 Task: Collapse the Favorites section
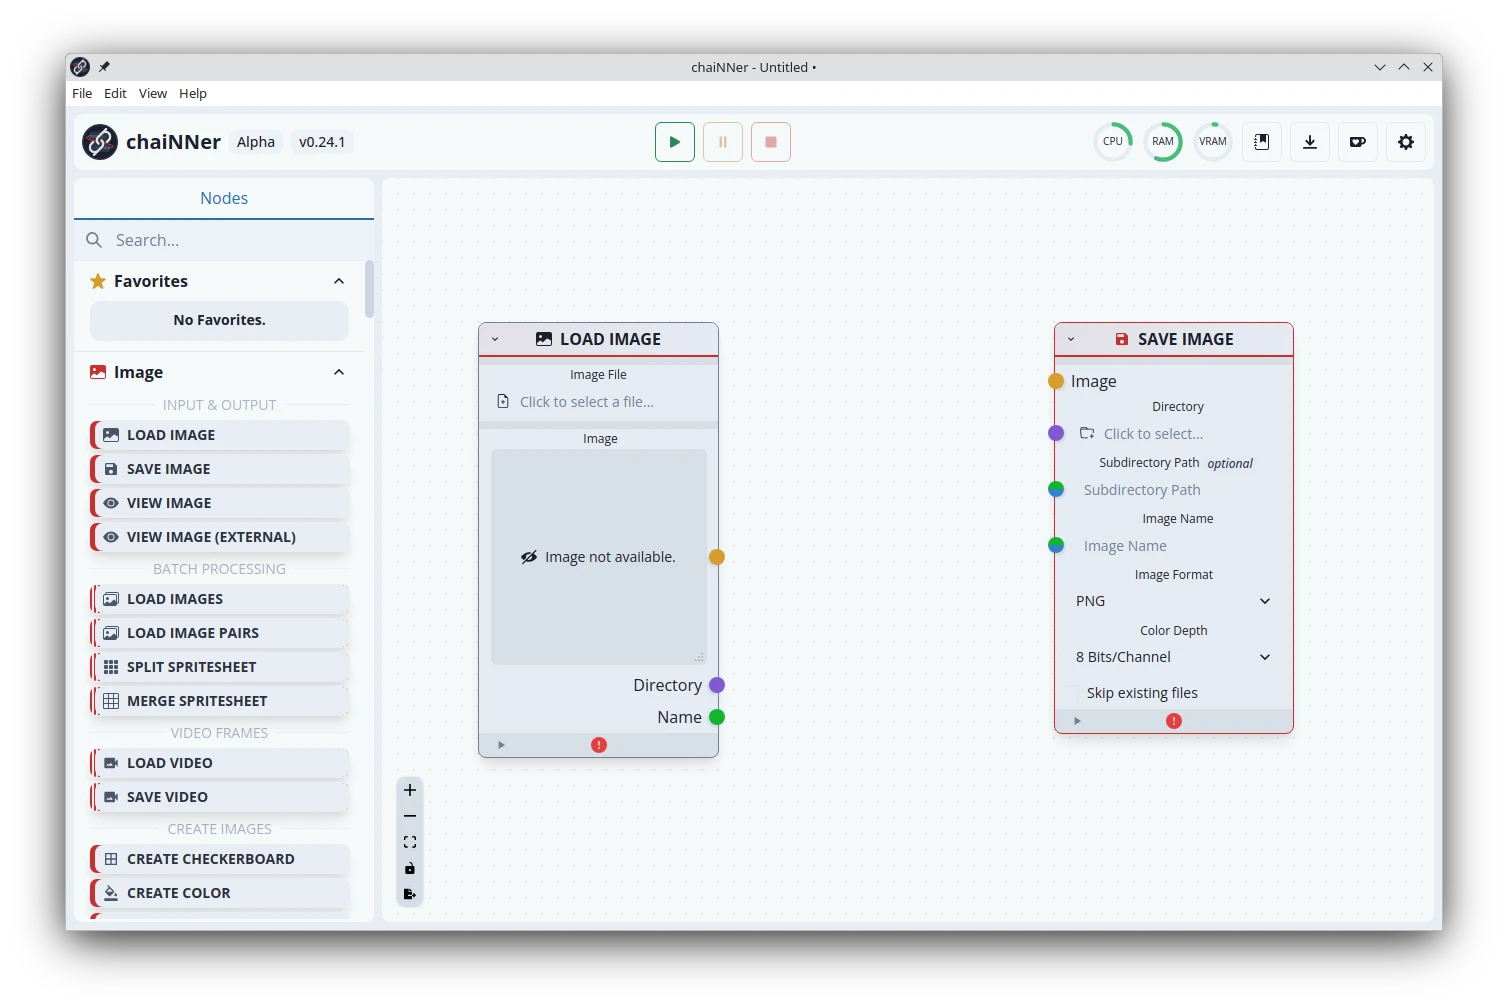coord(339,281)
